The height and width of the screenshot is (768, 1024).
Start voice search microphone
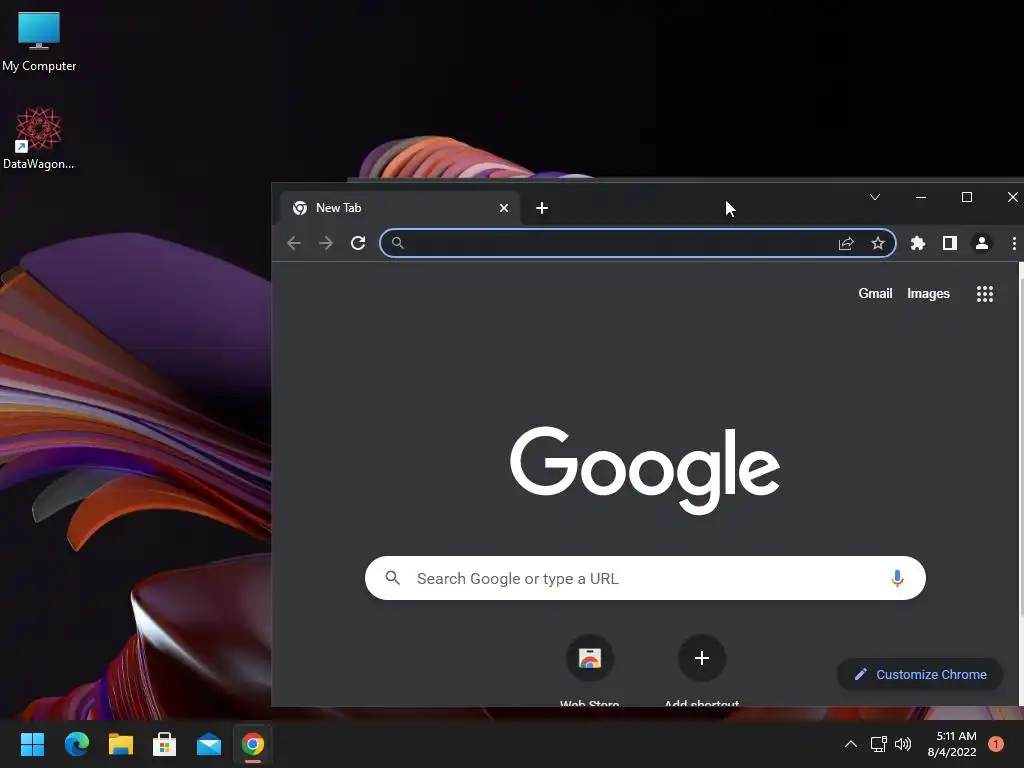pos(897,579)
